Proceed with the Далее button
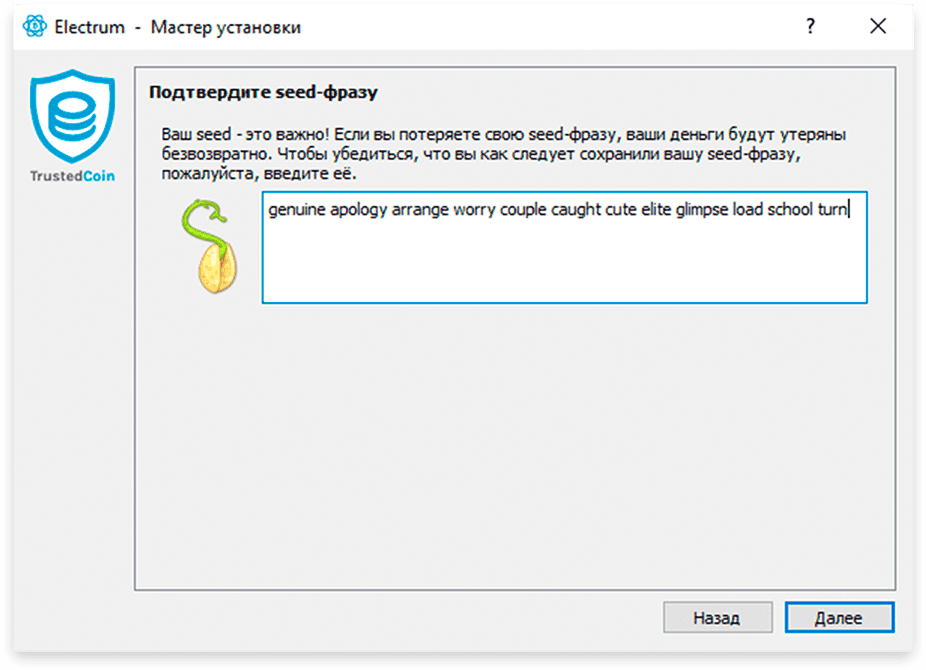Image resolution: width=926 pixels, height=670 pixels. click(x=839, y=617)
